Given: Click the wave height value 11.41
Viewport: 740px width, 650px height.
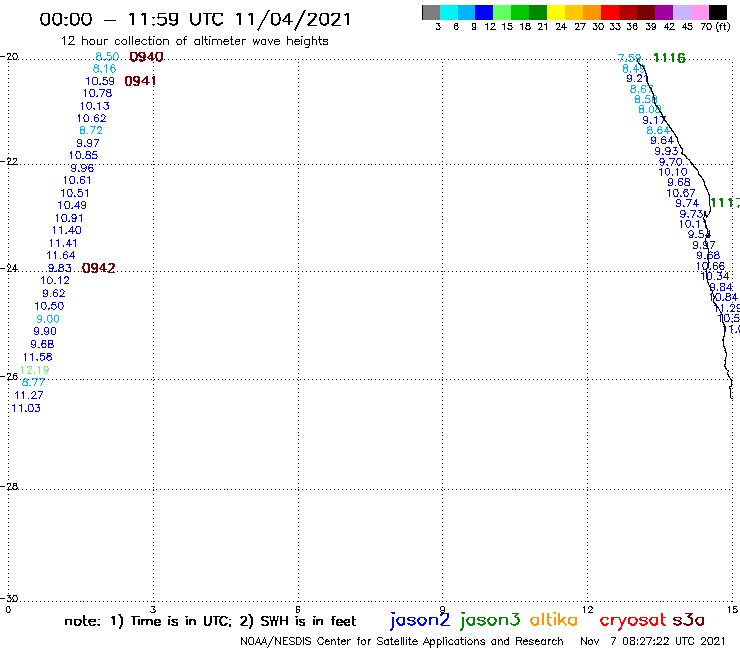Looking at the screenshot, I should coord(63,243).
